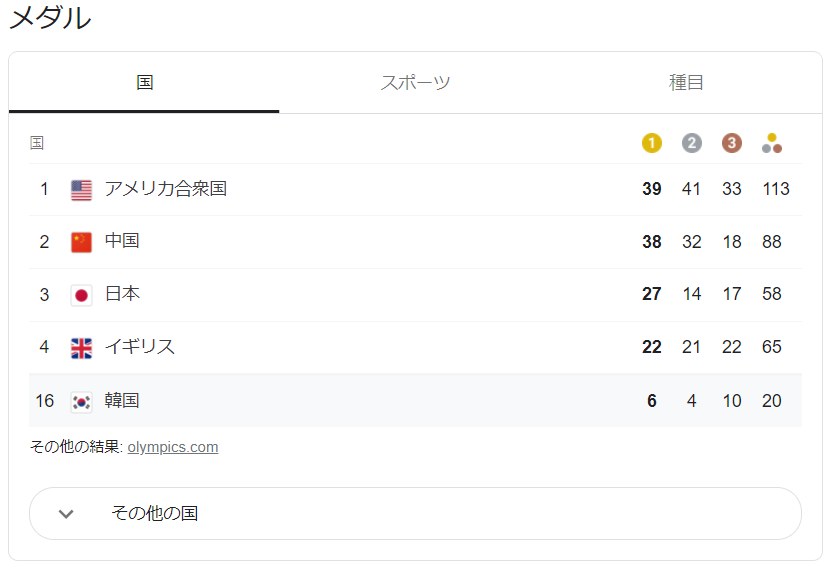Select the 韓国 highlighted row
Viewport: 837px width, 570px height.
pyautogui.click(x=415, y=400)
